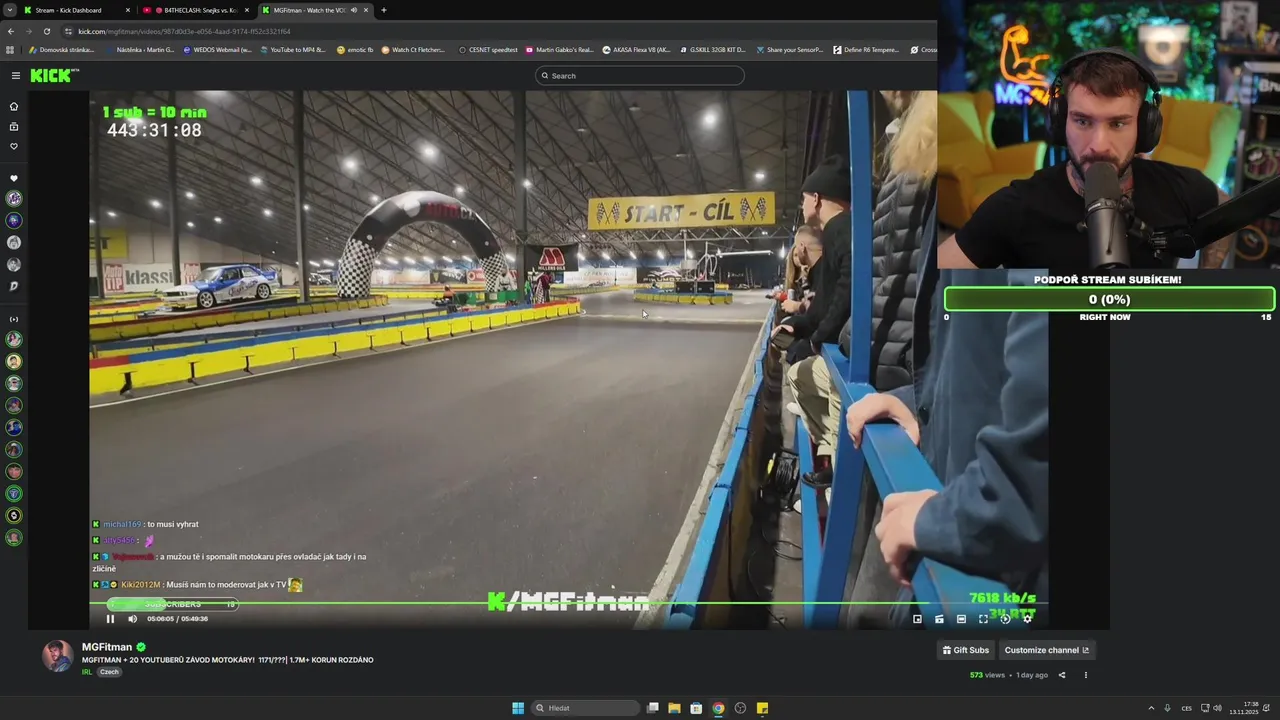The width and height of the screenshot is (1280, 720).
Task: Mute the video player volume
Action: 132,619
